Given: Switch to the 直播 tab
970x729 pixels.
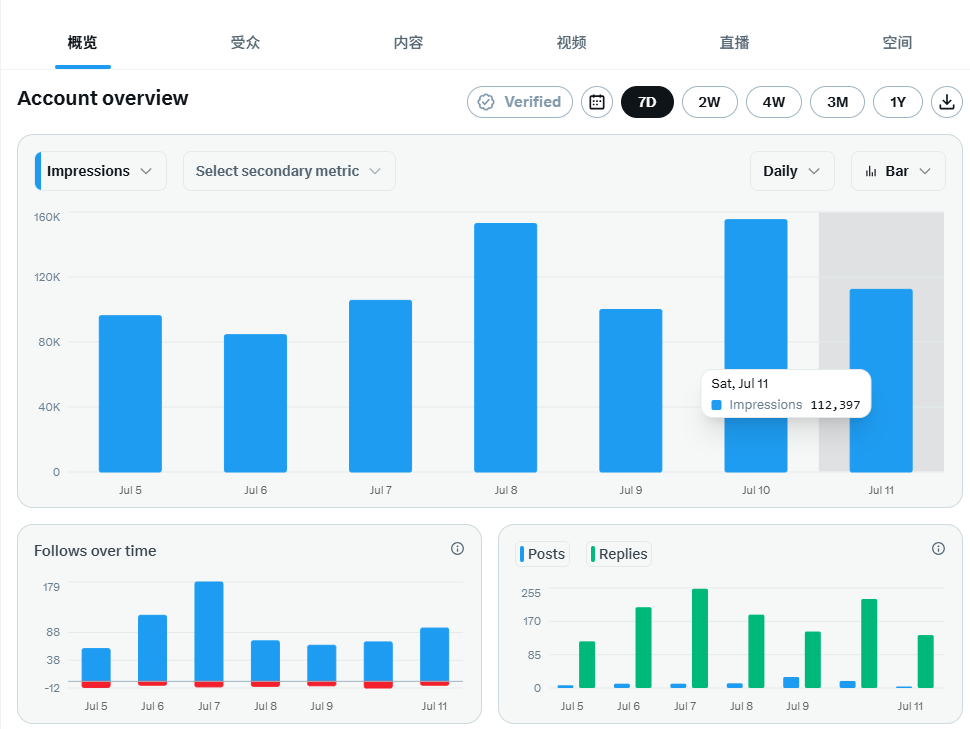Looking at the screenshot, I should [x=734, y=43].
